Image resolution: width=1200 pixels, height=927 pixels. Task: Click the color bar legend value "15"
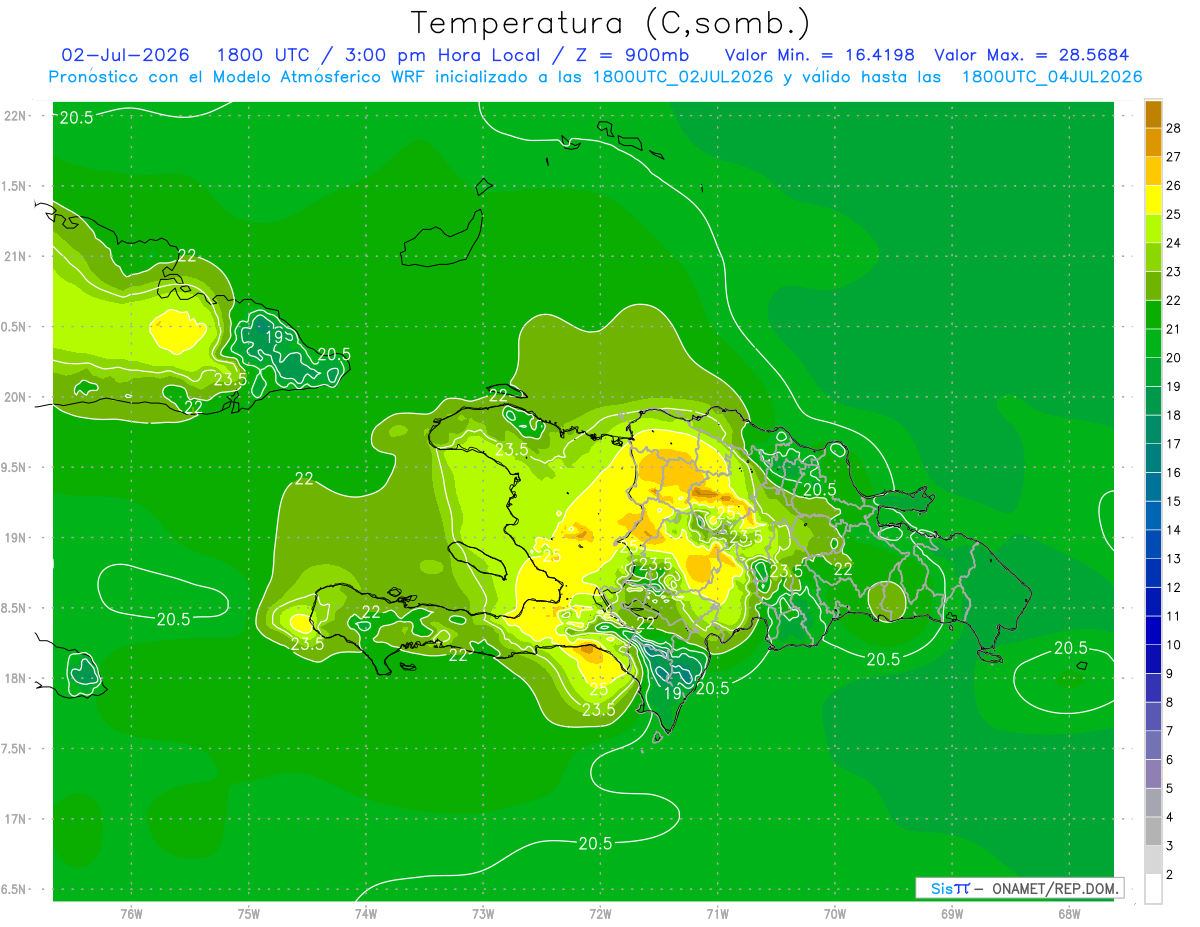[1174, 502]
